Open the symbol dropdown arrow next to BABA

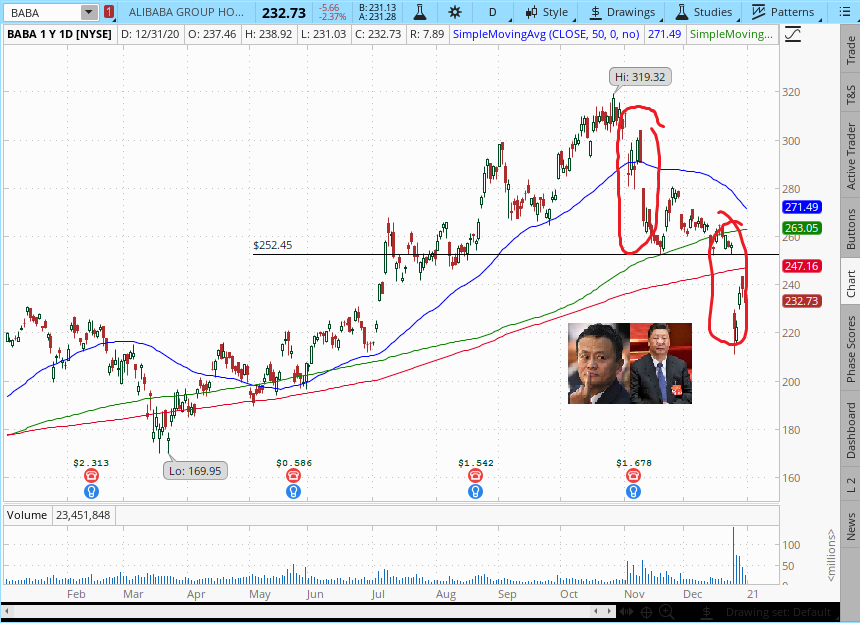tap(88, 12)
